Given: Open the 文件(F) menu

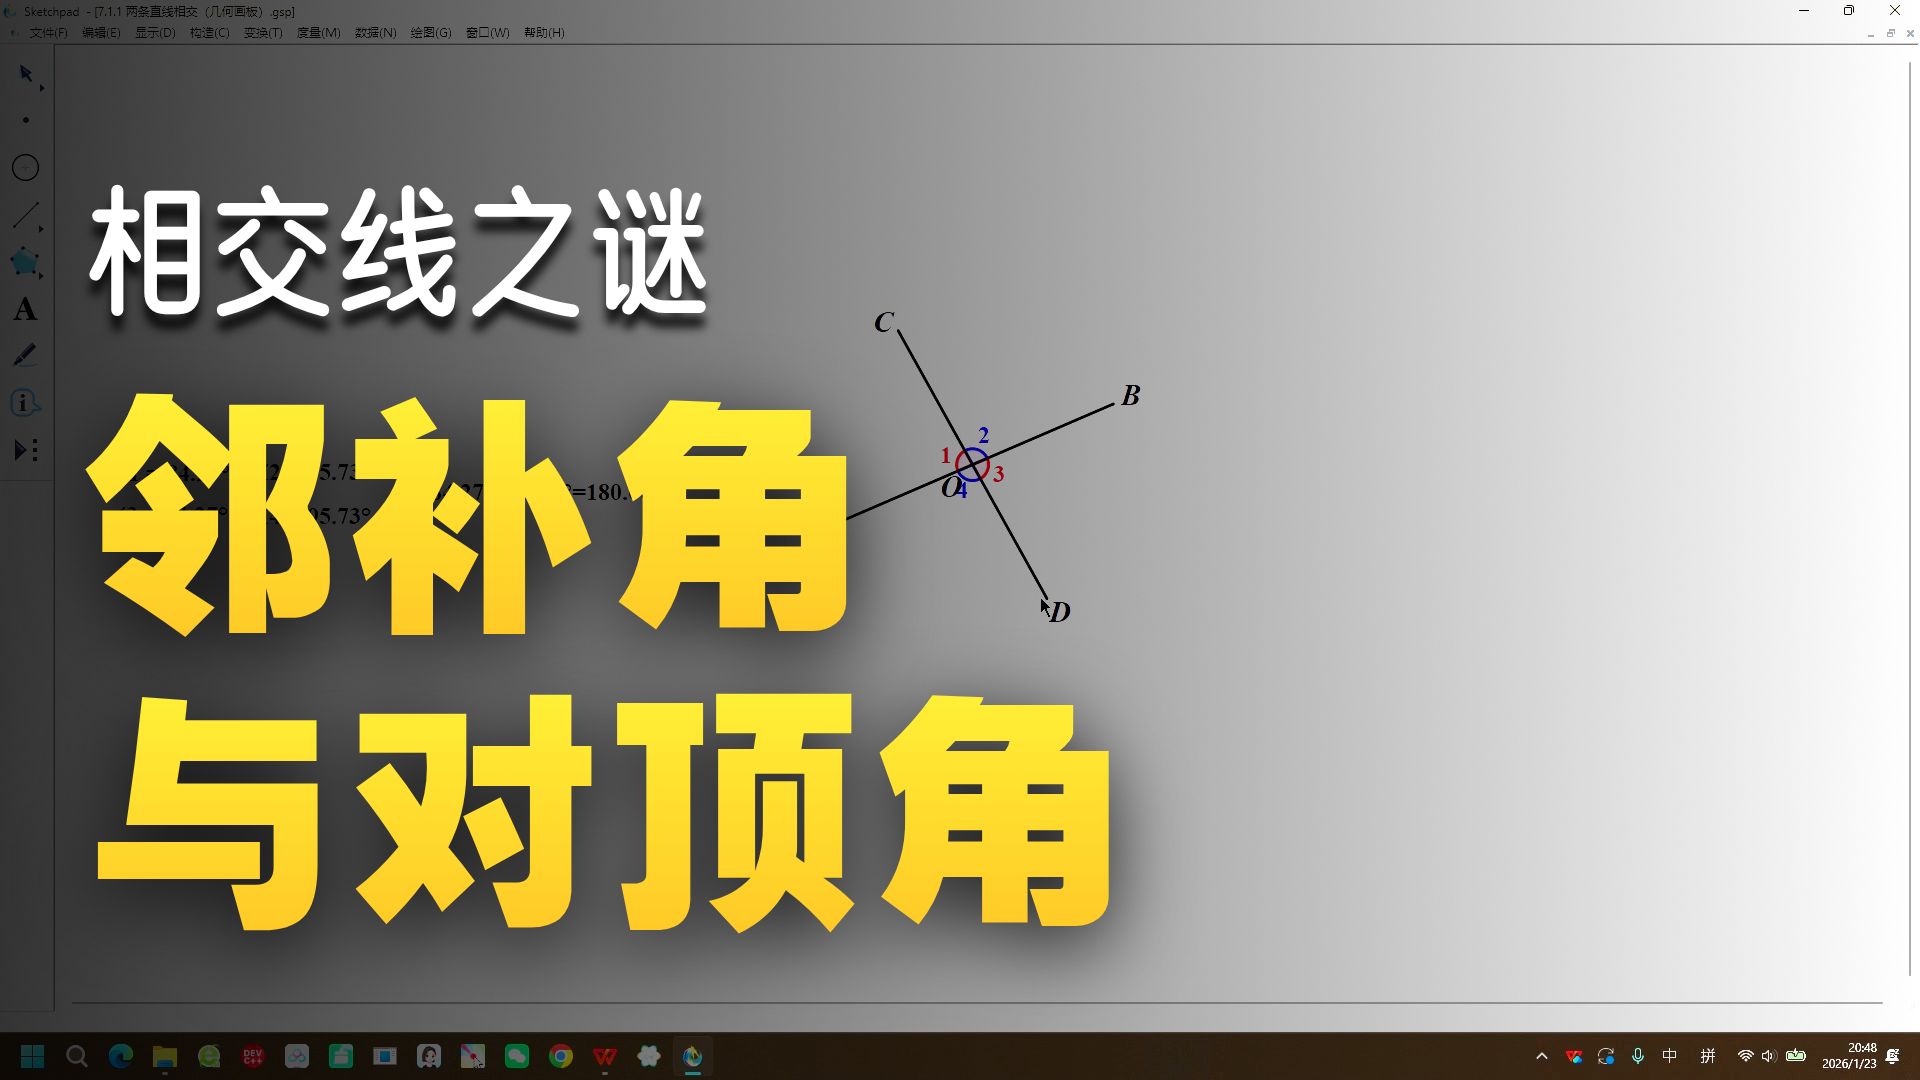Looking at the screenshot, I should click(48, 33).
